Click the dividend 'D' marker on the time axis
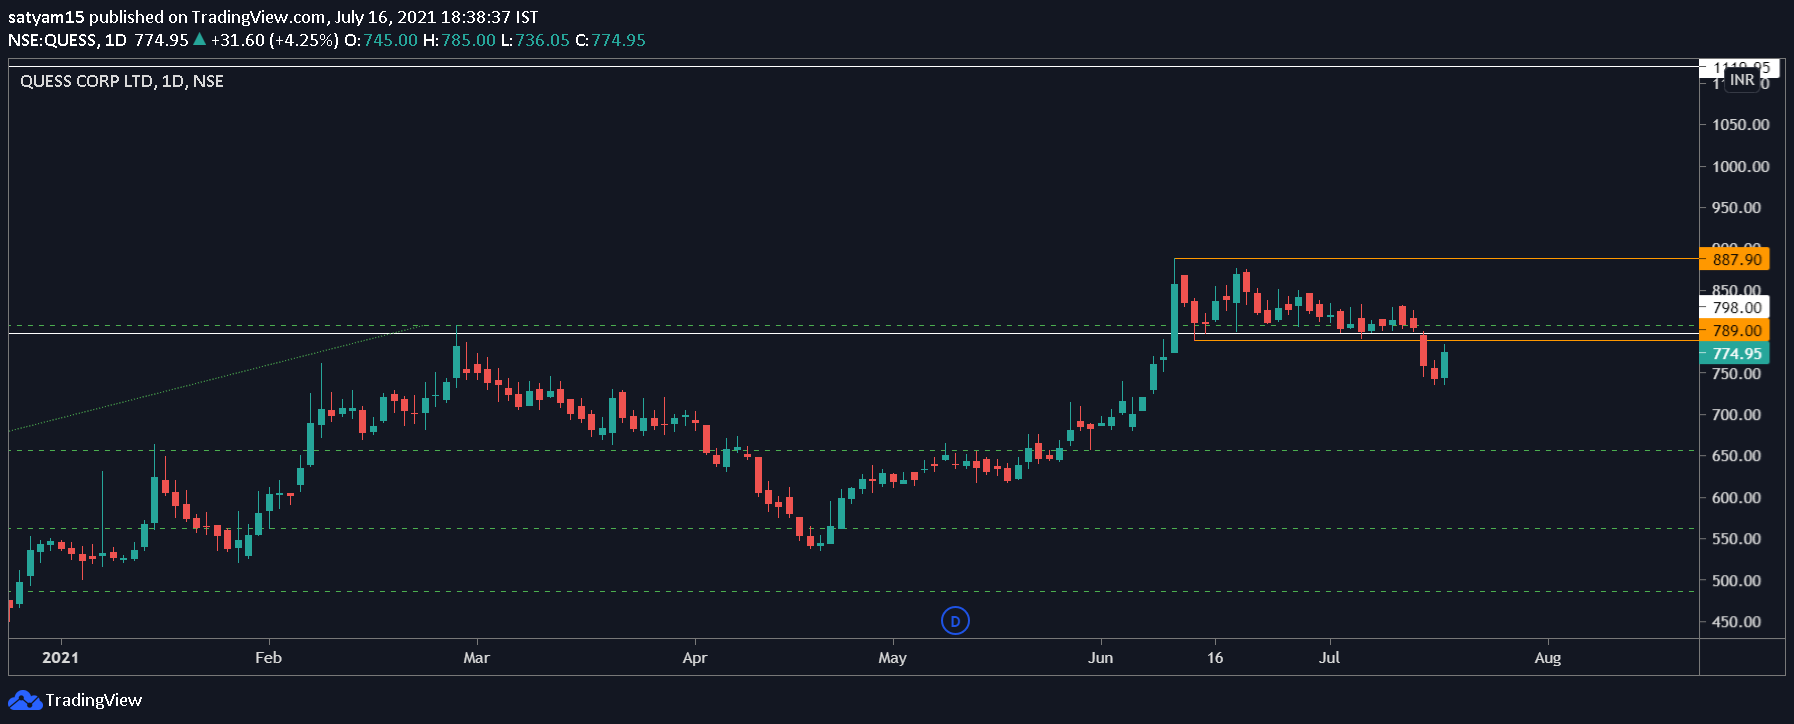The height and width of the screenshot is (724, 1794). click(955, 621)
